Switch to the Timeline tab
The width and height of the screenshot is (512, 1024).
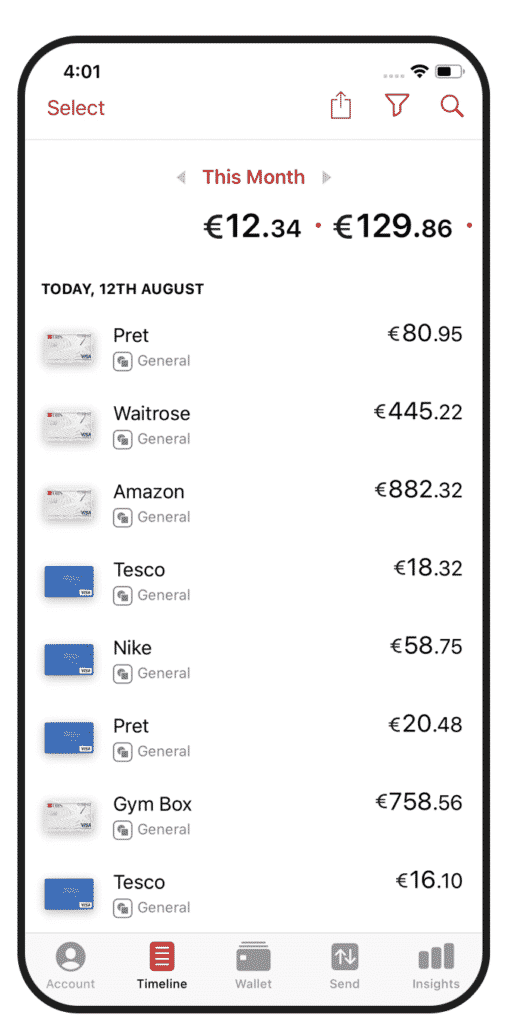161,965
